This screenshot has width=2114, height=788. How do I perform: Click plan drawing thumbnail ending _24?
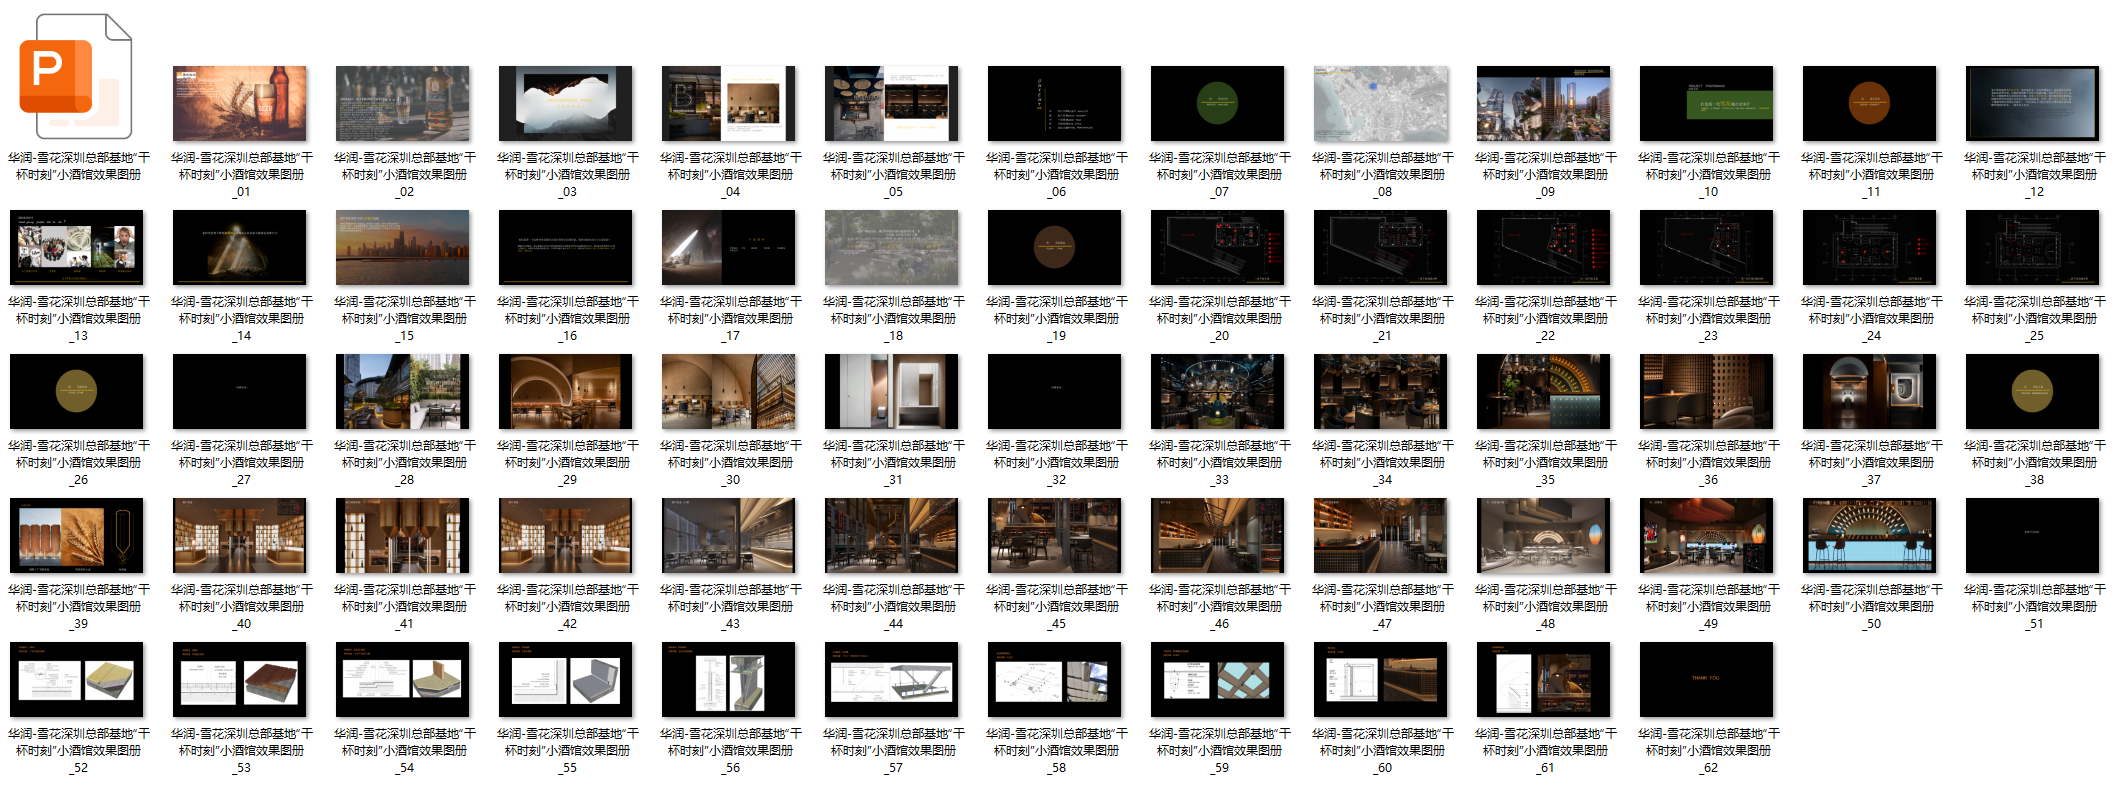[x=1870, y=248]
